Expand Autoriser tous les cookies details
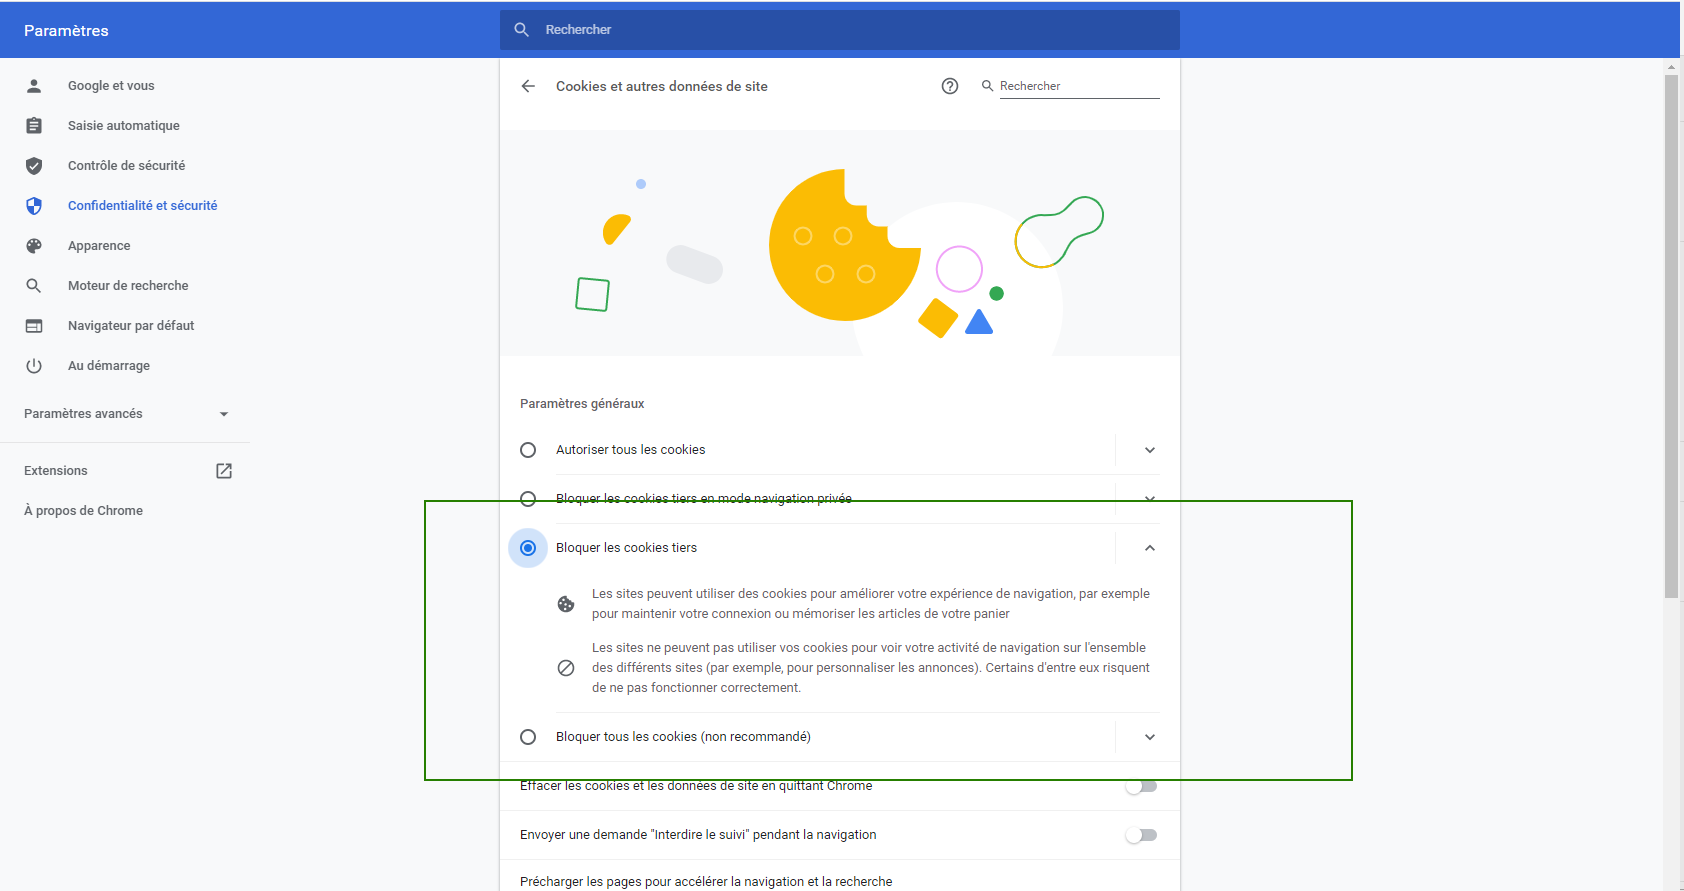 [1150, 450]
